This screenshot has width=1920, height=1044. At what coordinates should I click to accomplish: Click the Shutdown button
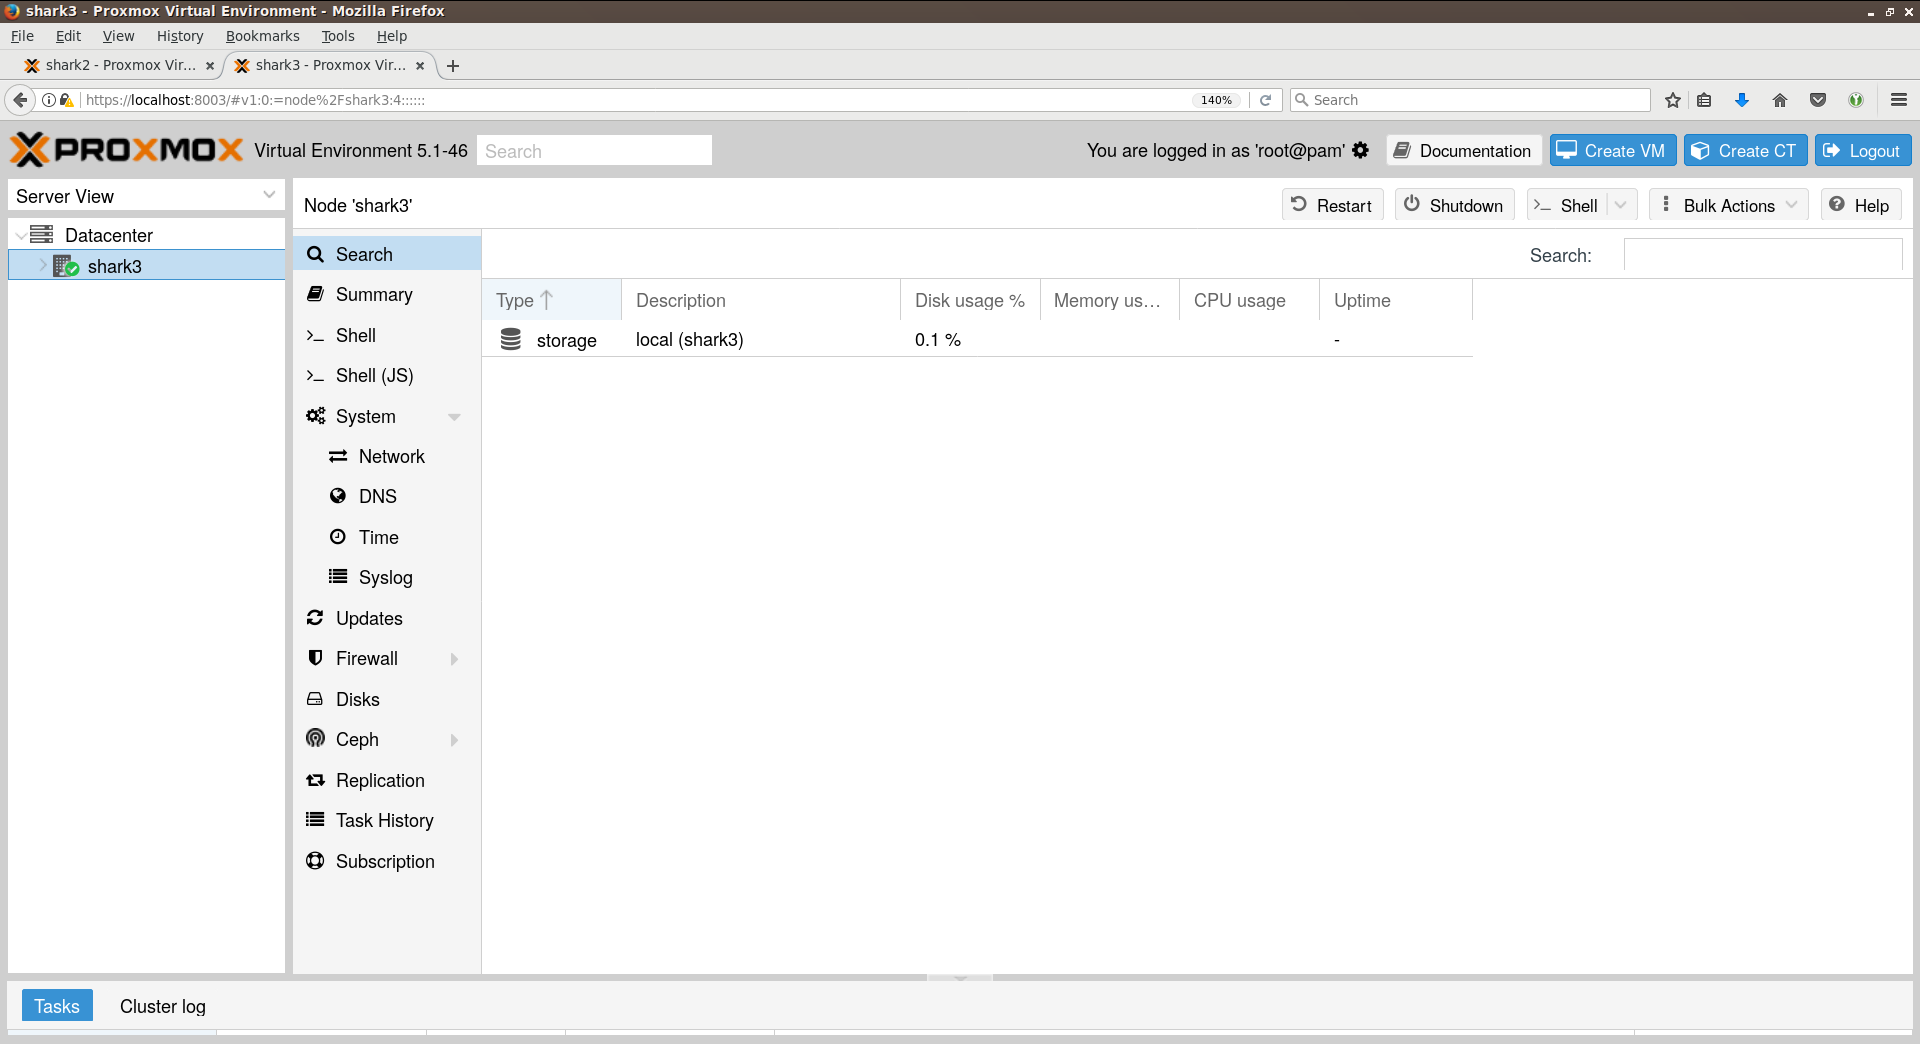click(1454, 205)
